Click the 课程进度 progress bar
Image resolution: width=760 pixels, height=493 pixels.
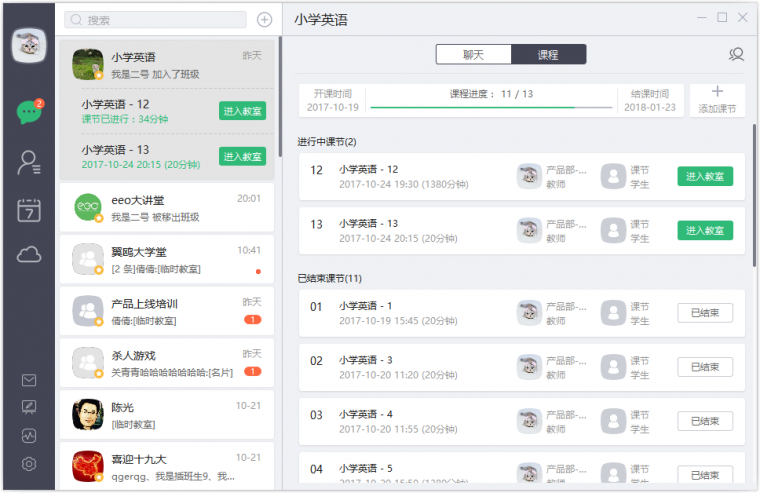click(491, 107)
